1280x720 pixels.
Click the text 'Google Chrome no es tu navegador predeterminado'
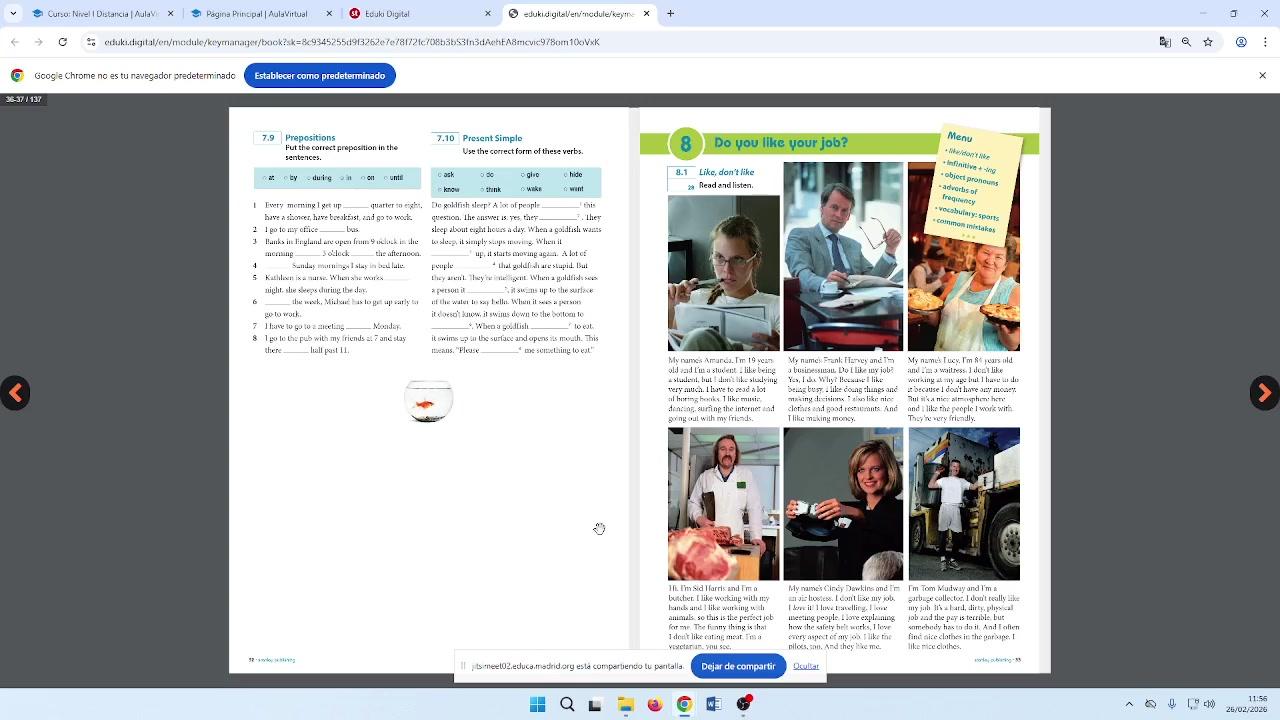point(135,76)
